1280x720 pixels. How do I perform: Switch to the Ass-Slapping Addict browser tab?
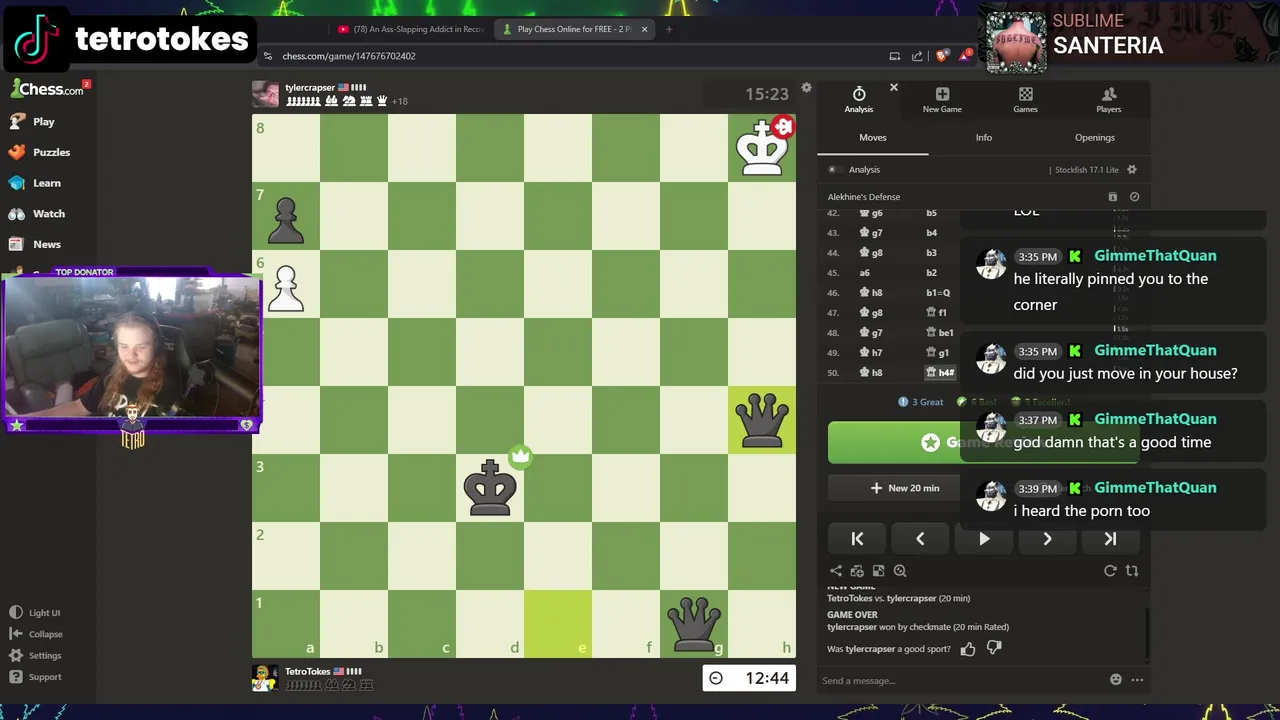tap(410, 29)
